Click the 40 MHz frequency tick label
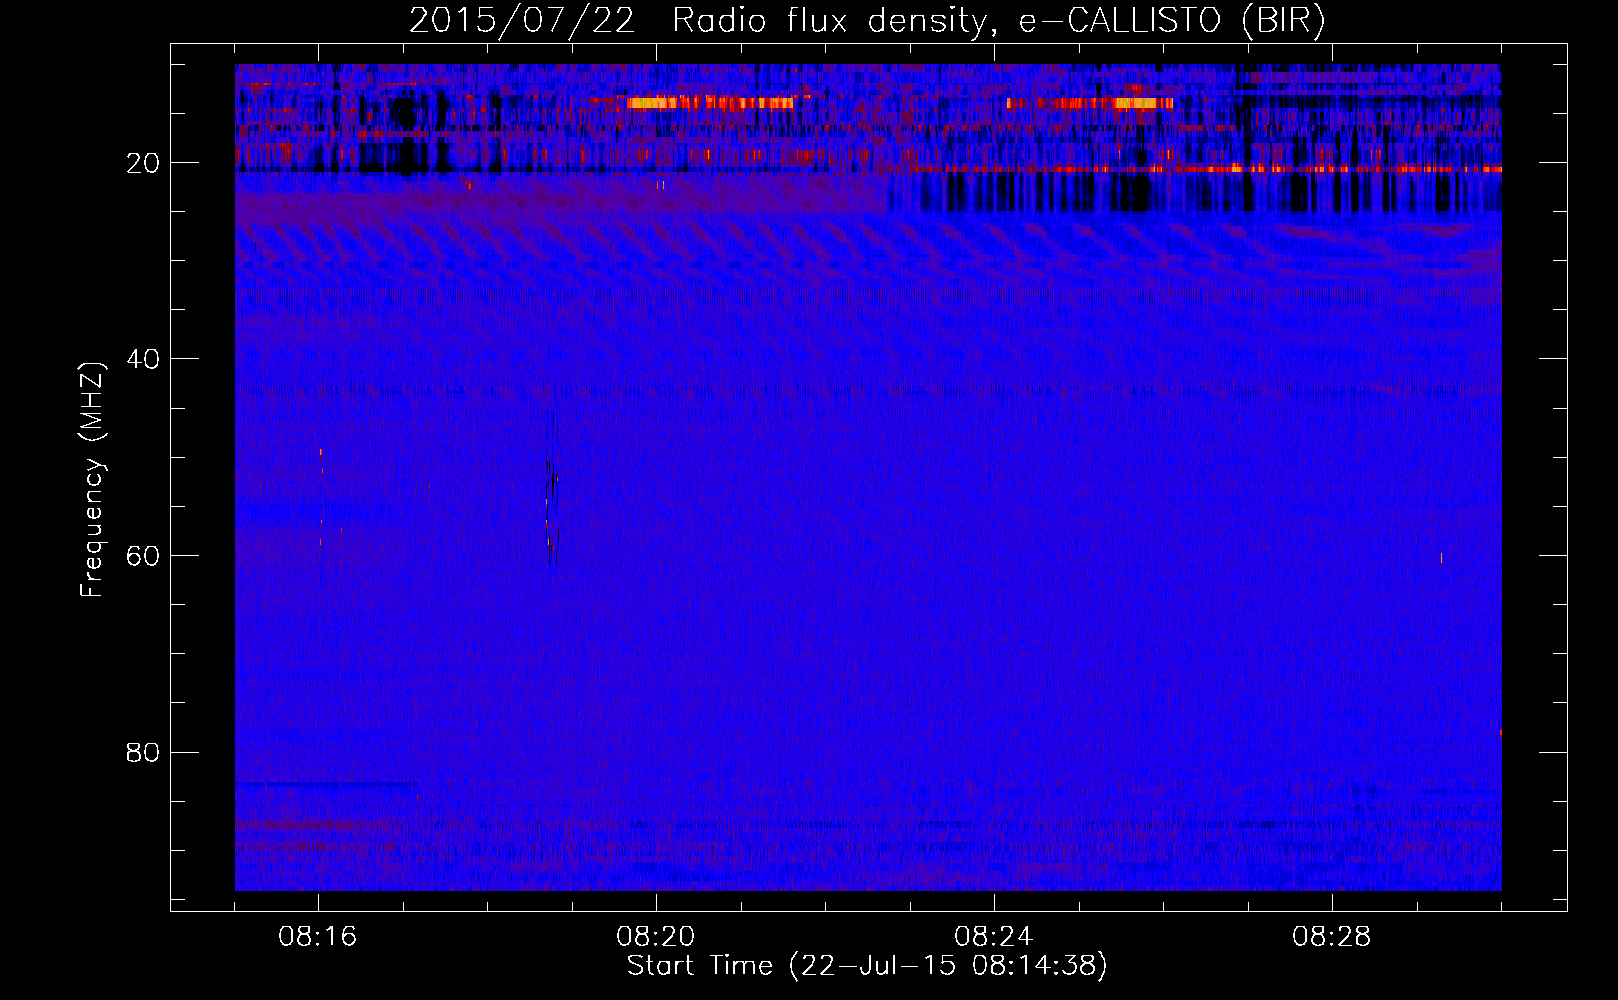Screen dimensions: 1618x1000 [x=144, y=359]
